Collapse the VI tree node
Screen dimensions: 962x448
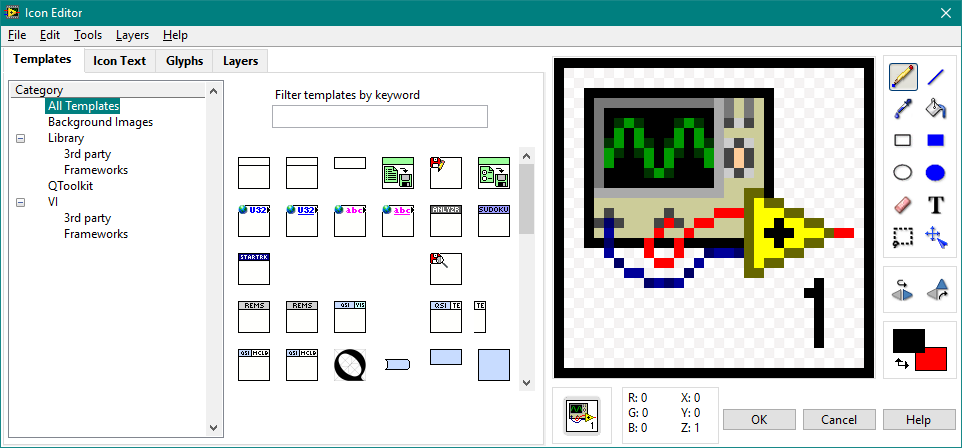click(x=21, y=202)
